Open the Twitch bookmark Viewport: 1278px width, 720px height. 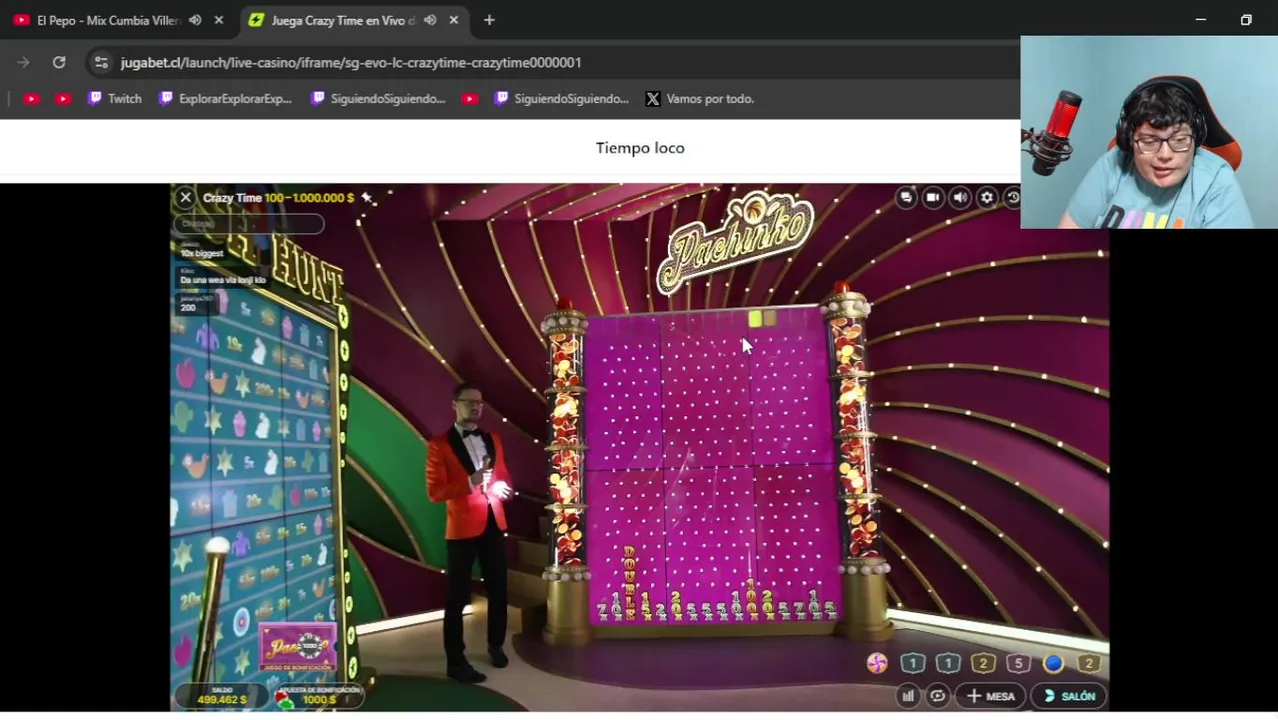coord(115,99)
